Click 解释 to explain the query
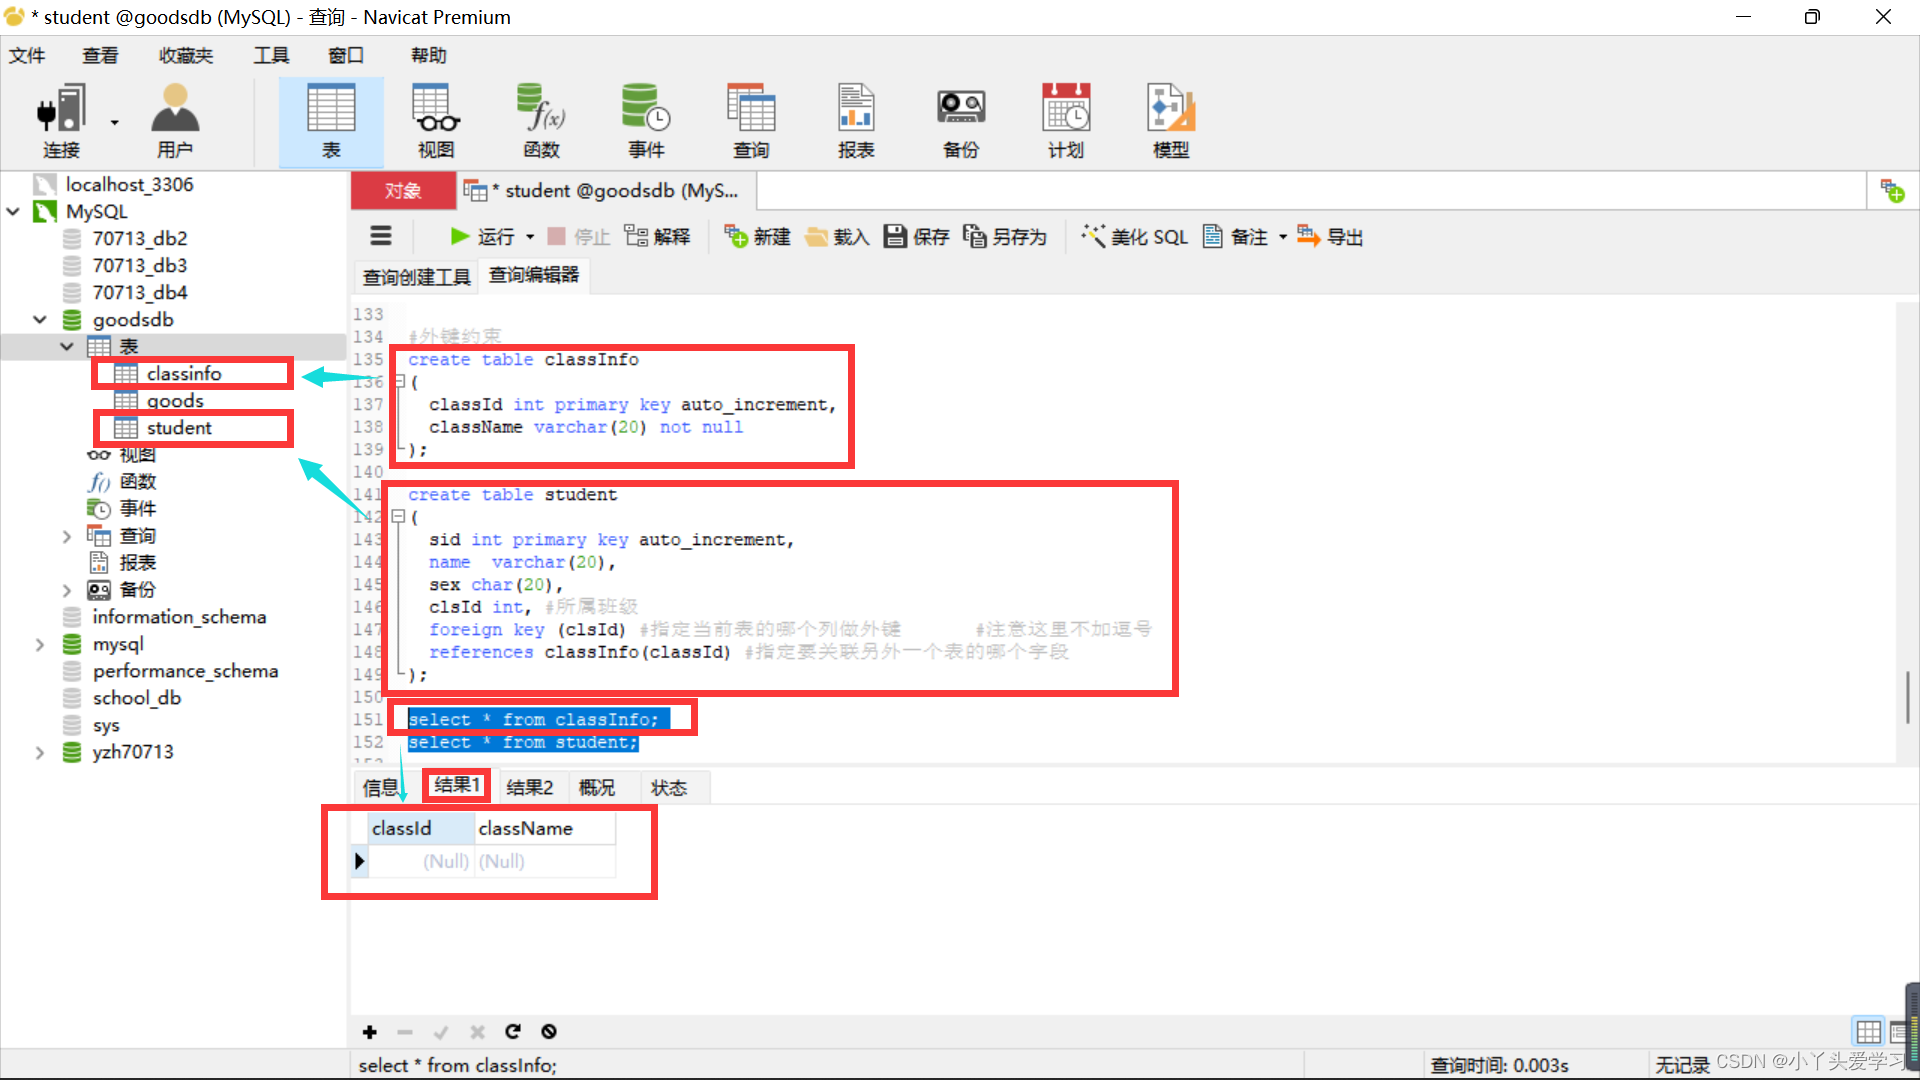1920x1080 pixels. (657, 237)
